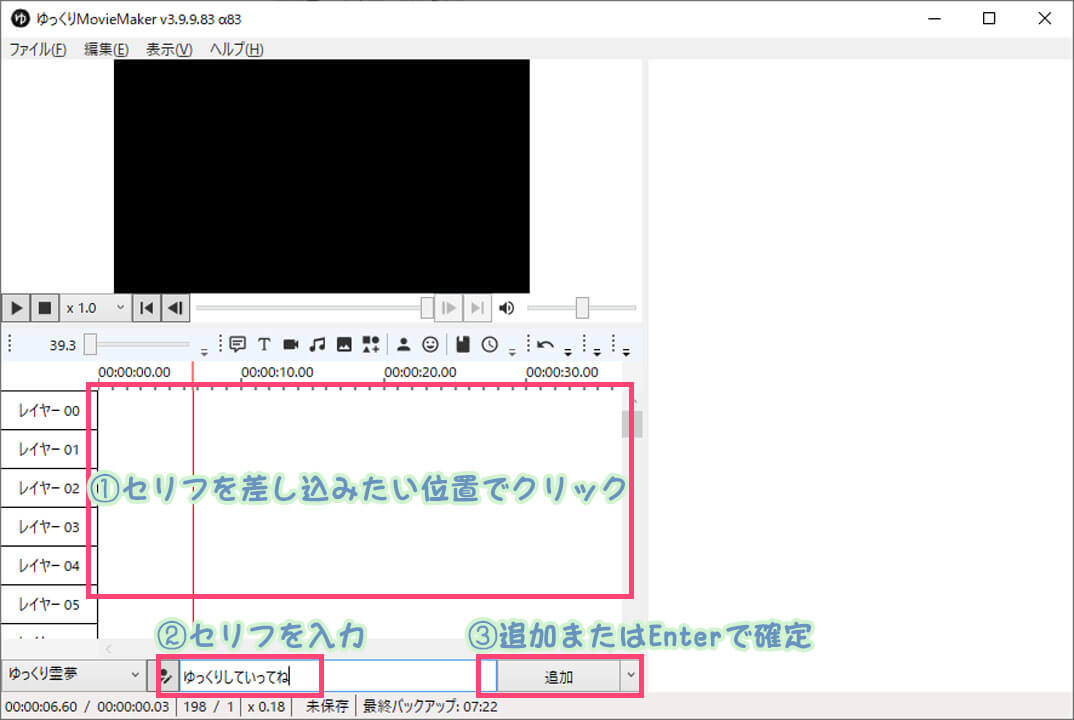Screen dimensions: 1074x720
Task: Click the 00:00:20.00 mark on the time ruler
Action: pyautogui.click(x=420, y=372)
